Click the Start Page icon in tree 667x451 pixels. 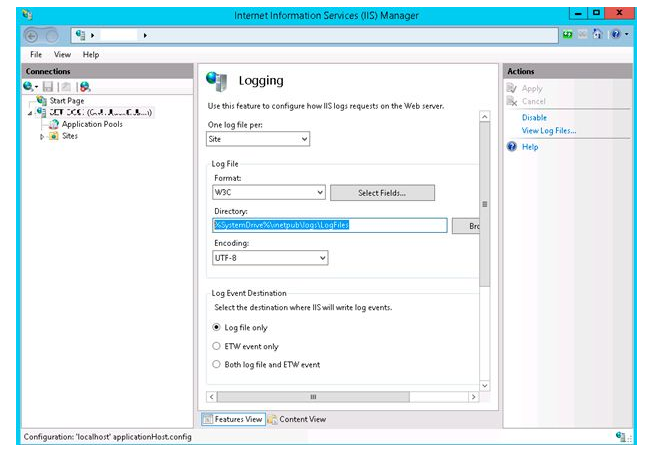coord(42,100)
